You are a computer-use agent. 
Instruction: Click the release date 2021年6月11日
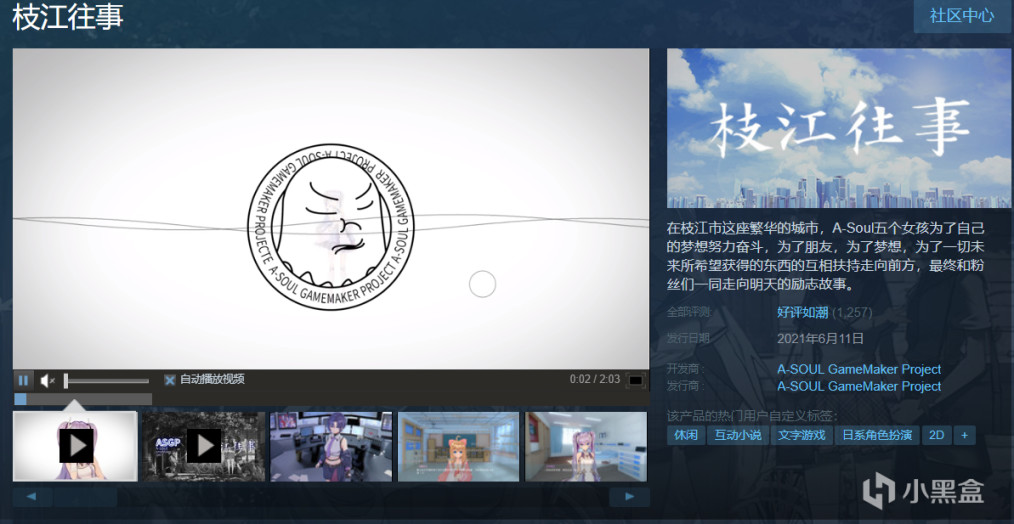821,338
